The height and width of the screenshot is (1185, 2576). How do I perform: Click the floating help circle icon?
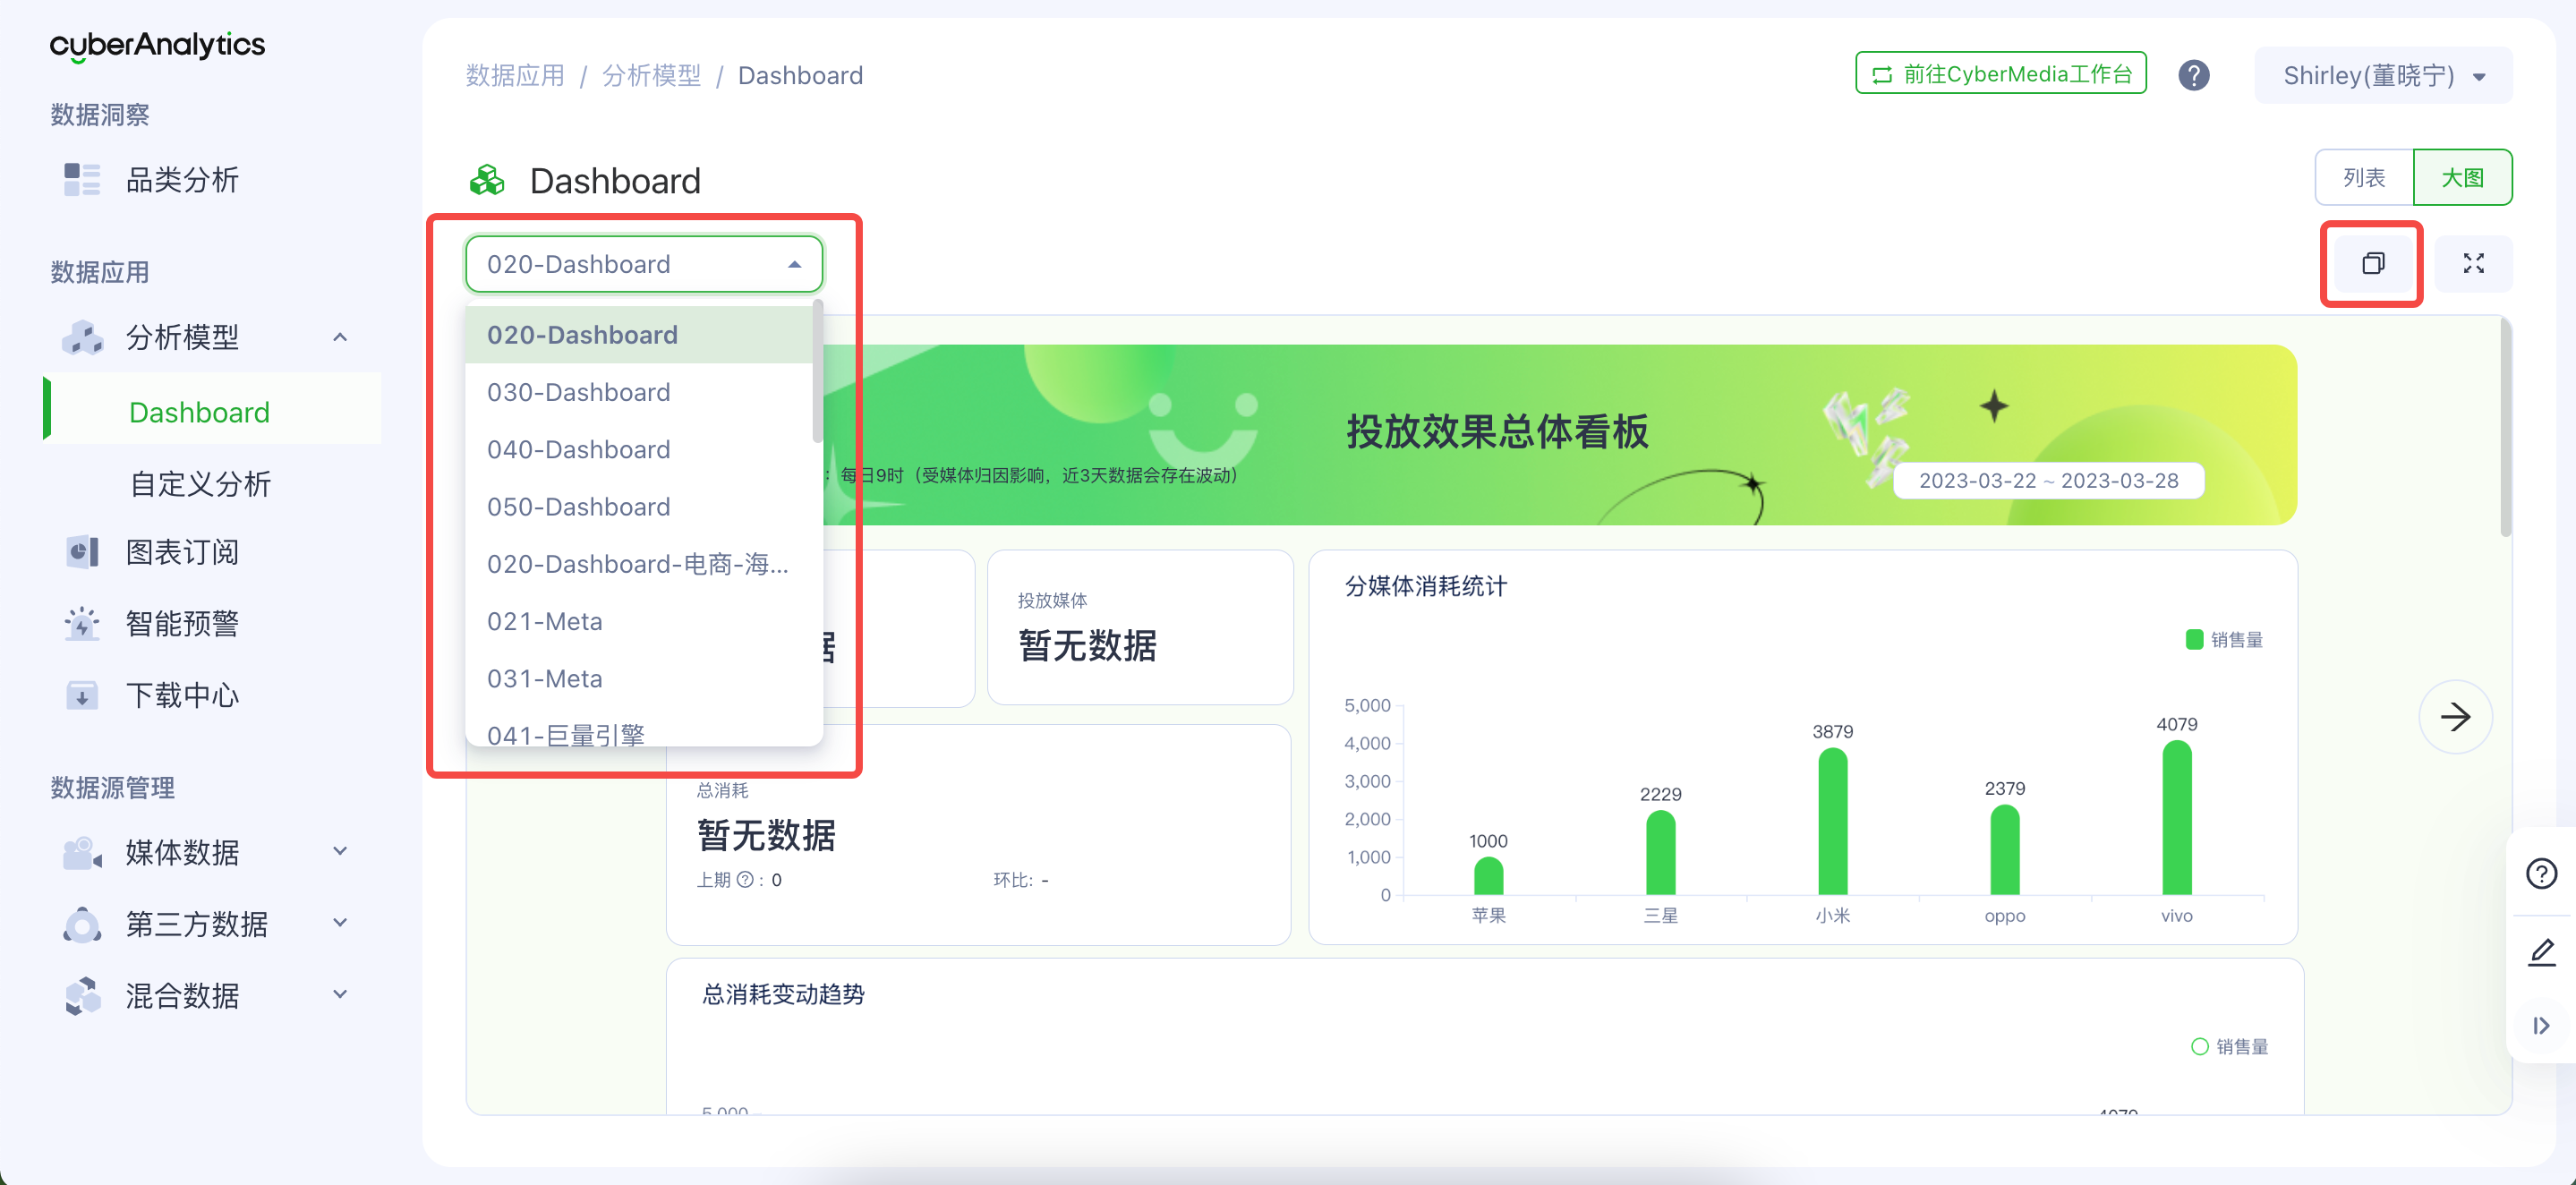click(x=2541, y=873)
